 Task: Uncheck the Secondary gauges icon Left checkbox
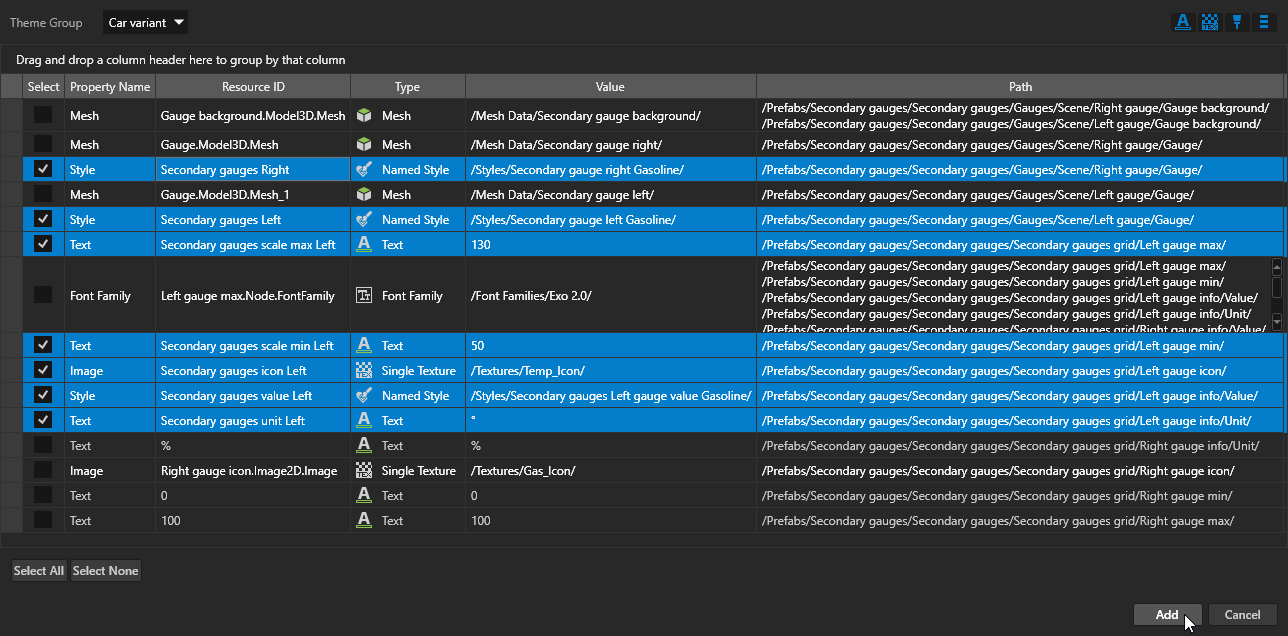tap(43, 370)
